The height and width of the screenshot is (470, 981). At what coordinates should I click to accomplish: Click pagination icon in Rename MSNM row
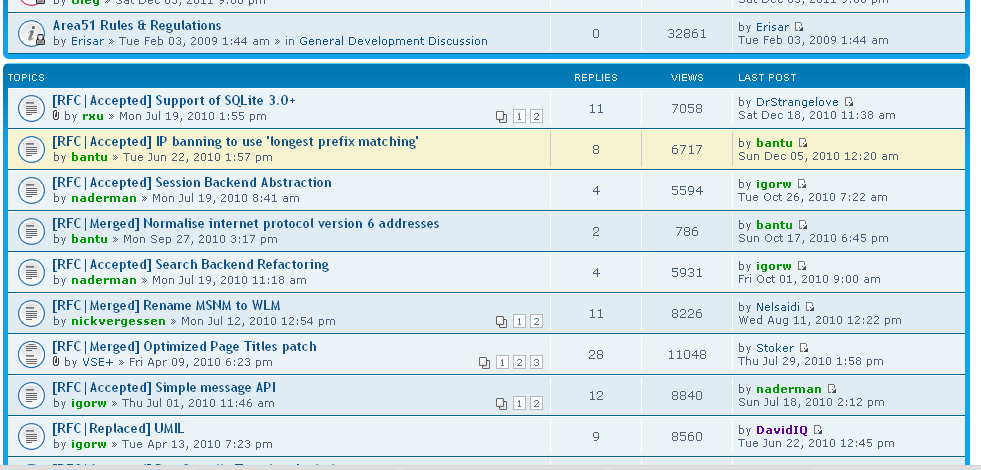coord(501,322)
